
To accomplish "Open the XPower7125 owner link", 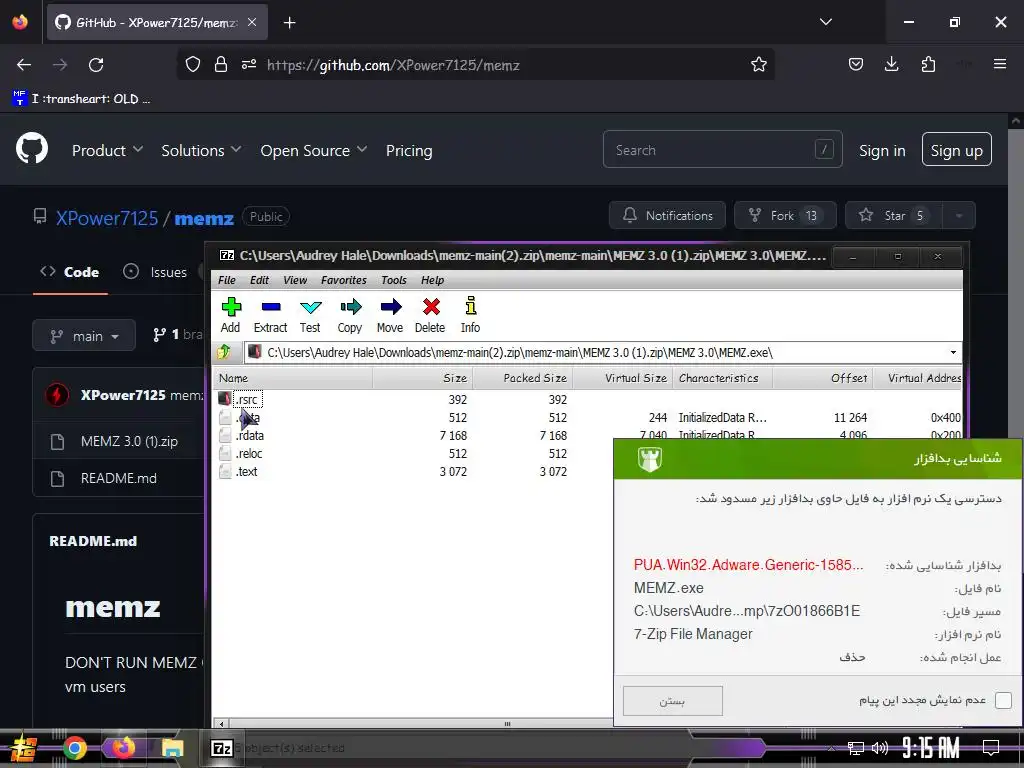I will click(x=107, y=217).
